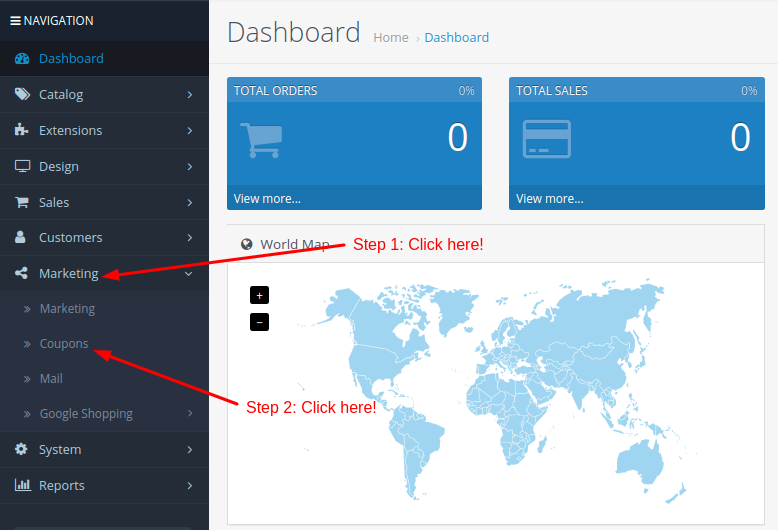
Task: Click the Dashboard breadcrumb link
Action: coord(456,38)
